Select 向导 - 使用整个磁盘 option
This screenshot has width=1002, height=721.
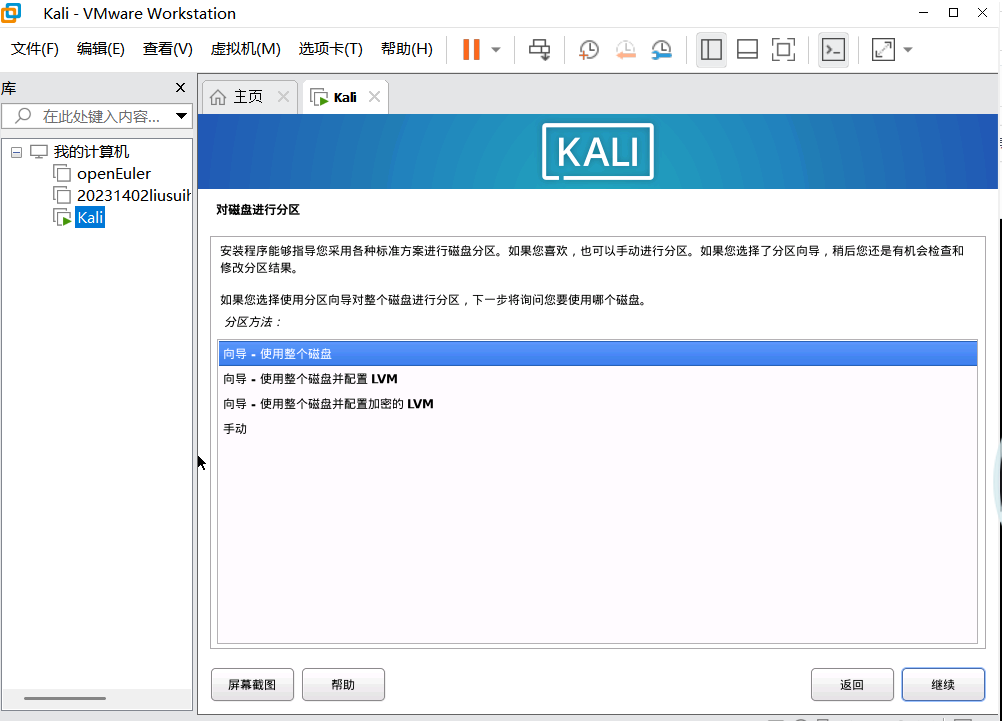click(597, 353)
